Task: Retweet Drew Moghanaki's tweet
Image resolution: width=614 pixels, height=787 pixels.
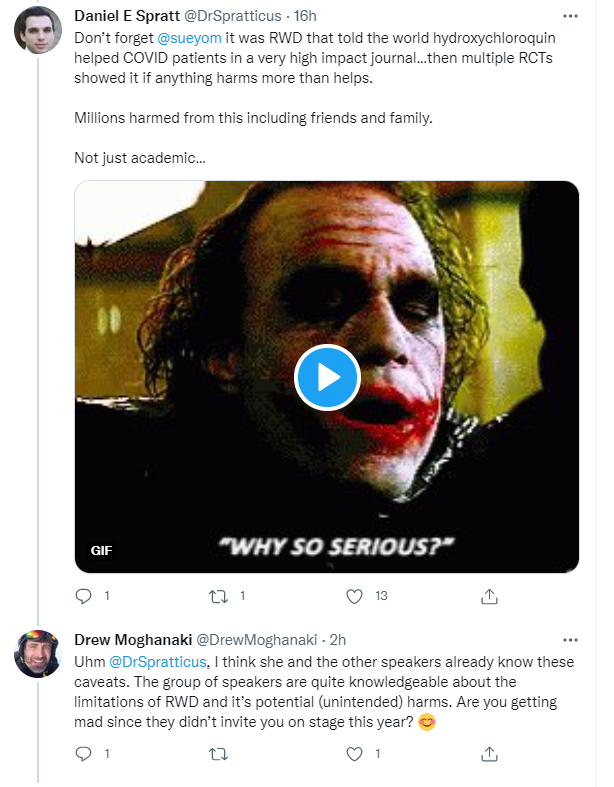Action: coord(218,753)
